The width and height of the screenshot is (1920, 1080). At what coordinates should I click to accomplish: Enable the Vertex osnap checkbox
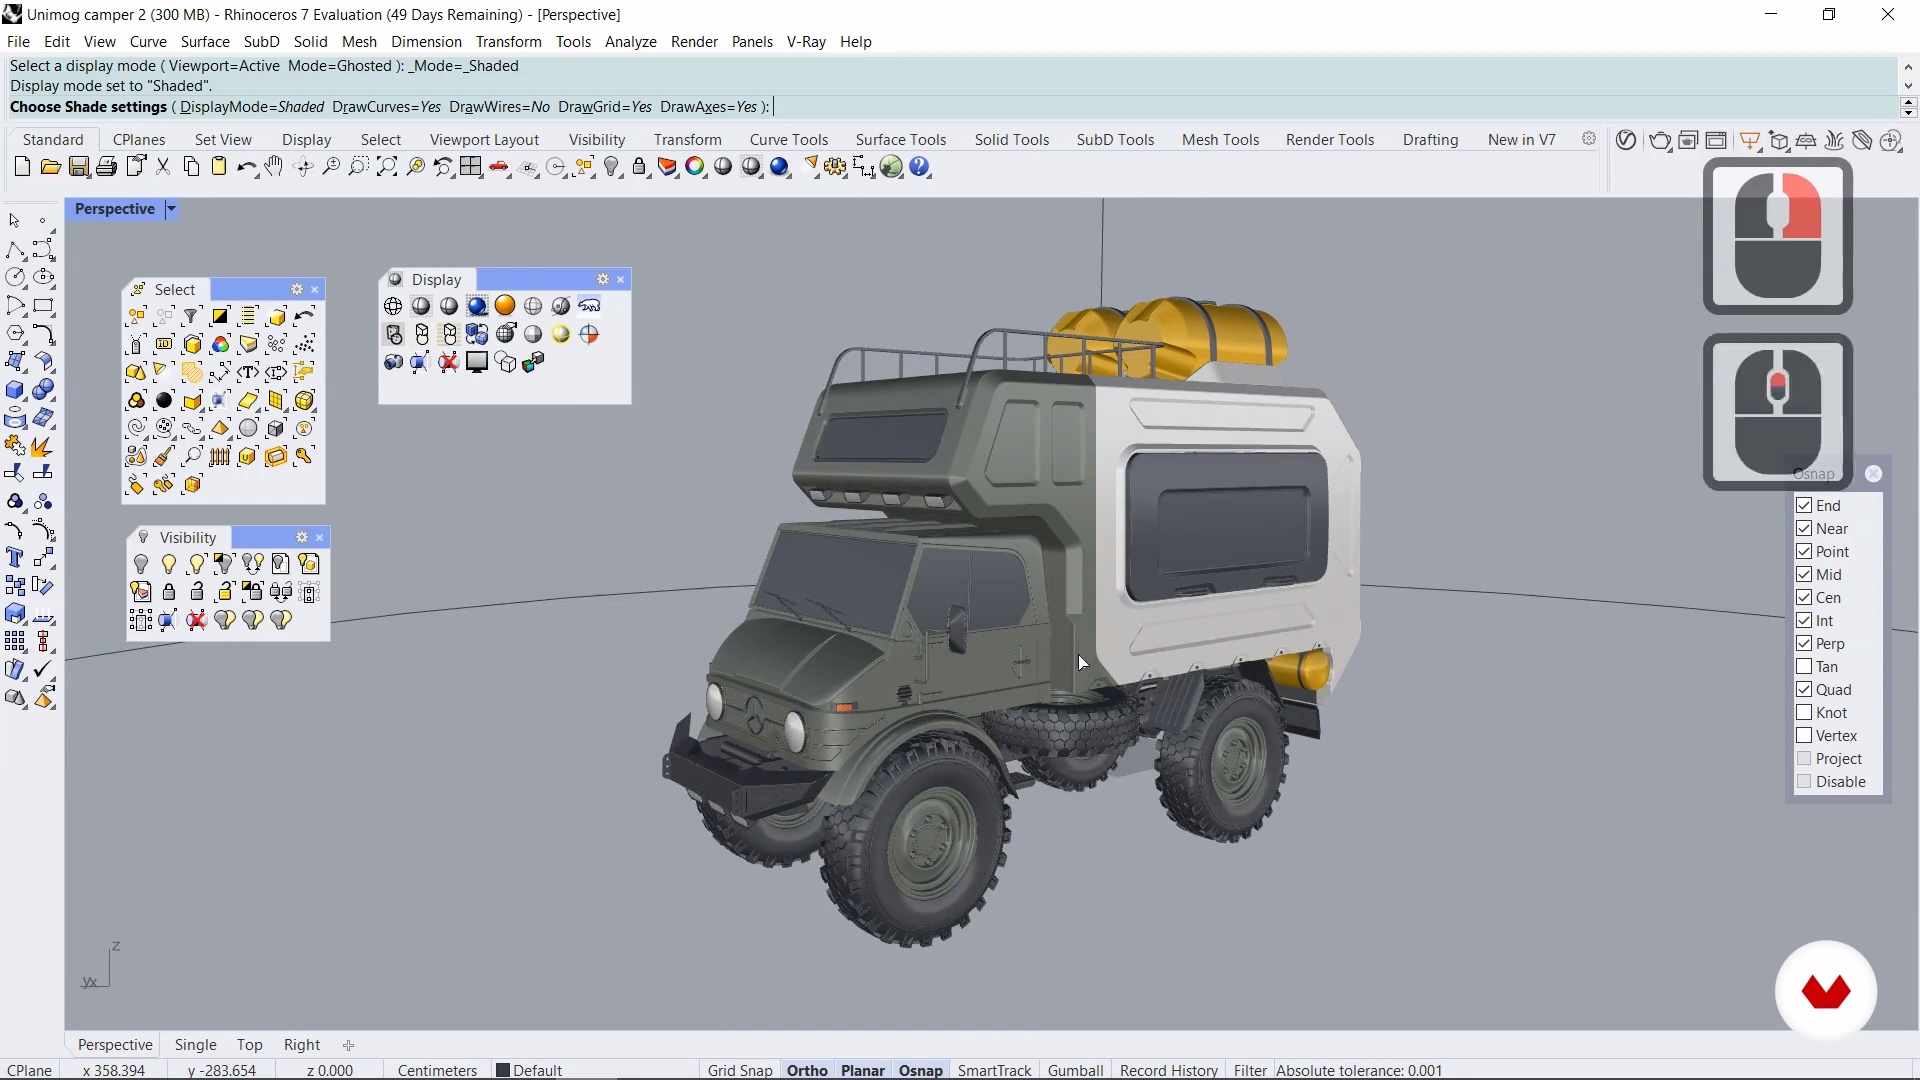click(x=1804, y=735)
